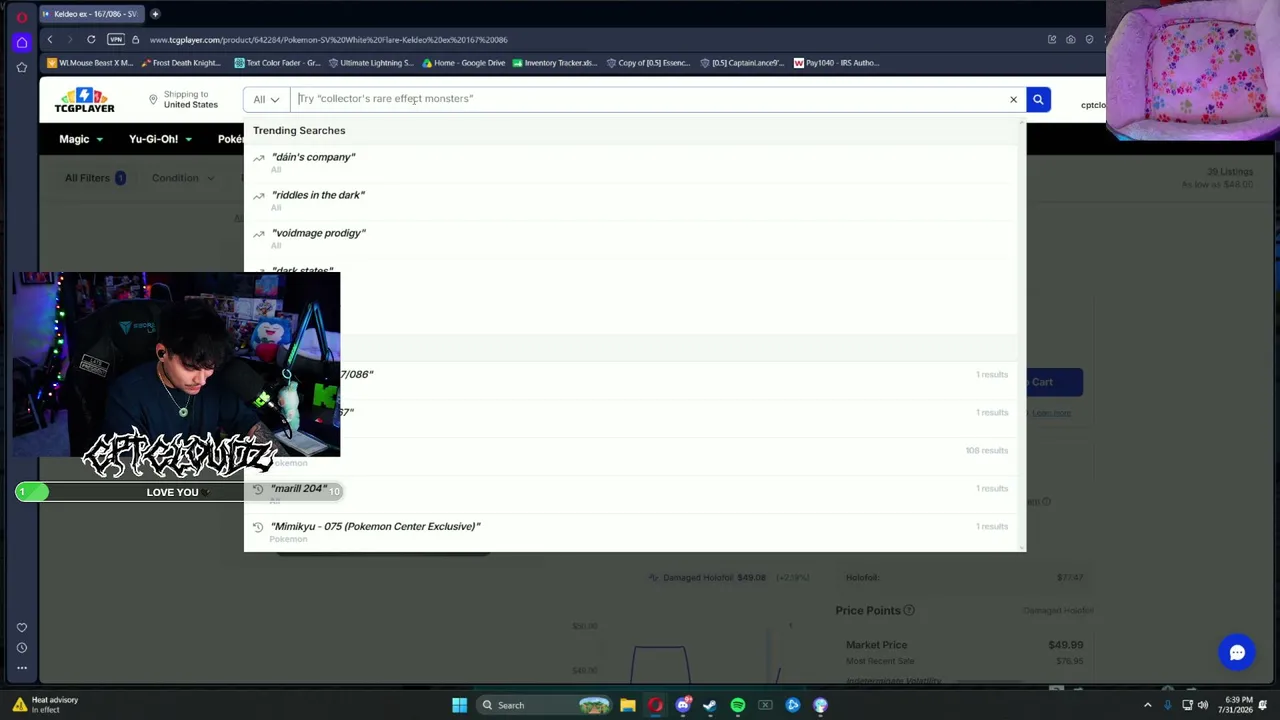Reload the page

[x=91, y=39]
